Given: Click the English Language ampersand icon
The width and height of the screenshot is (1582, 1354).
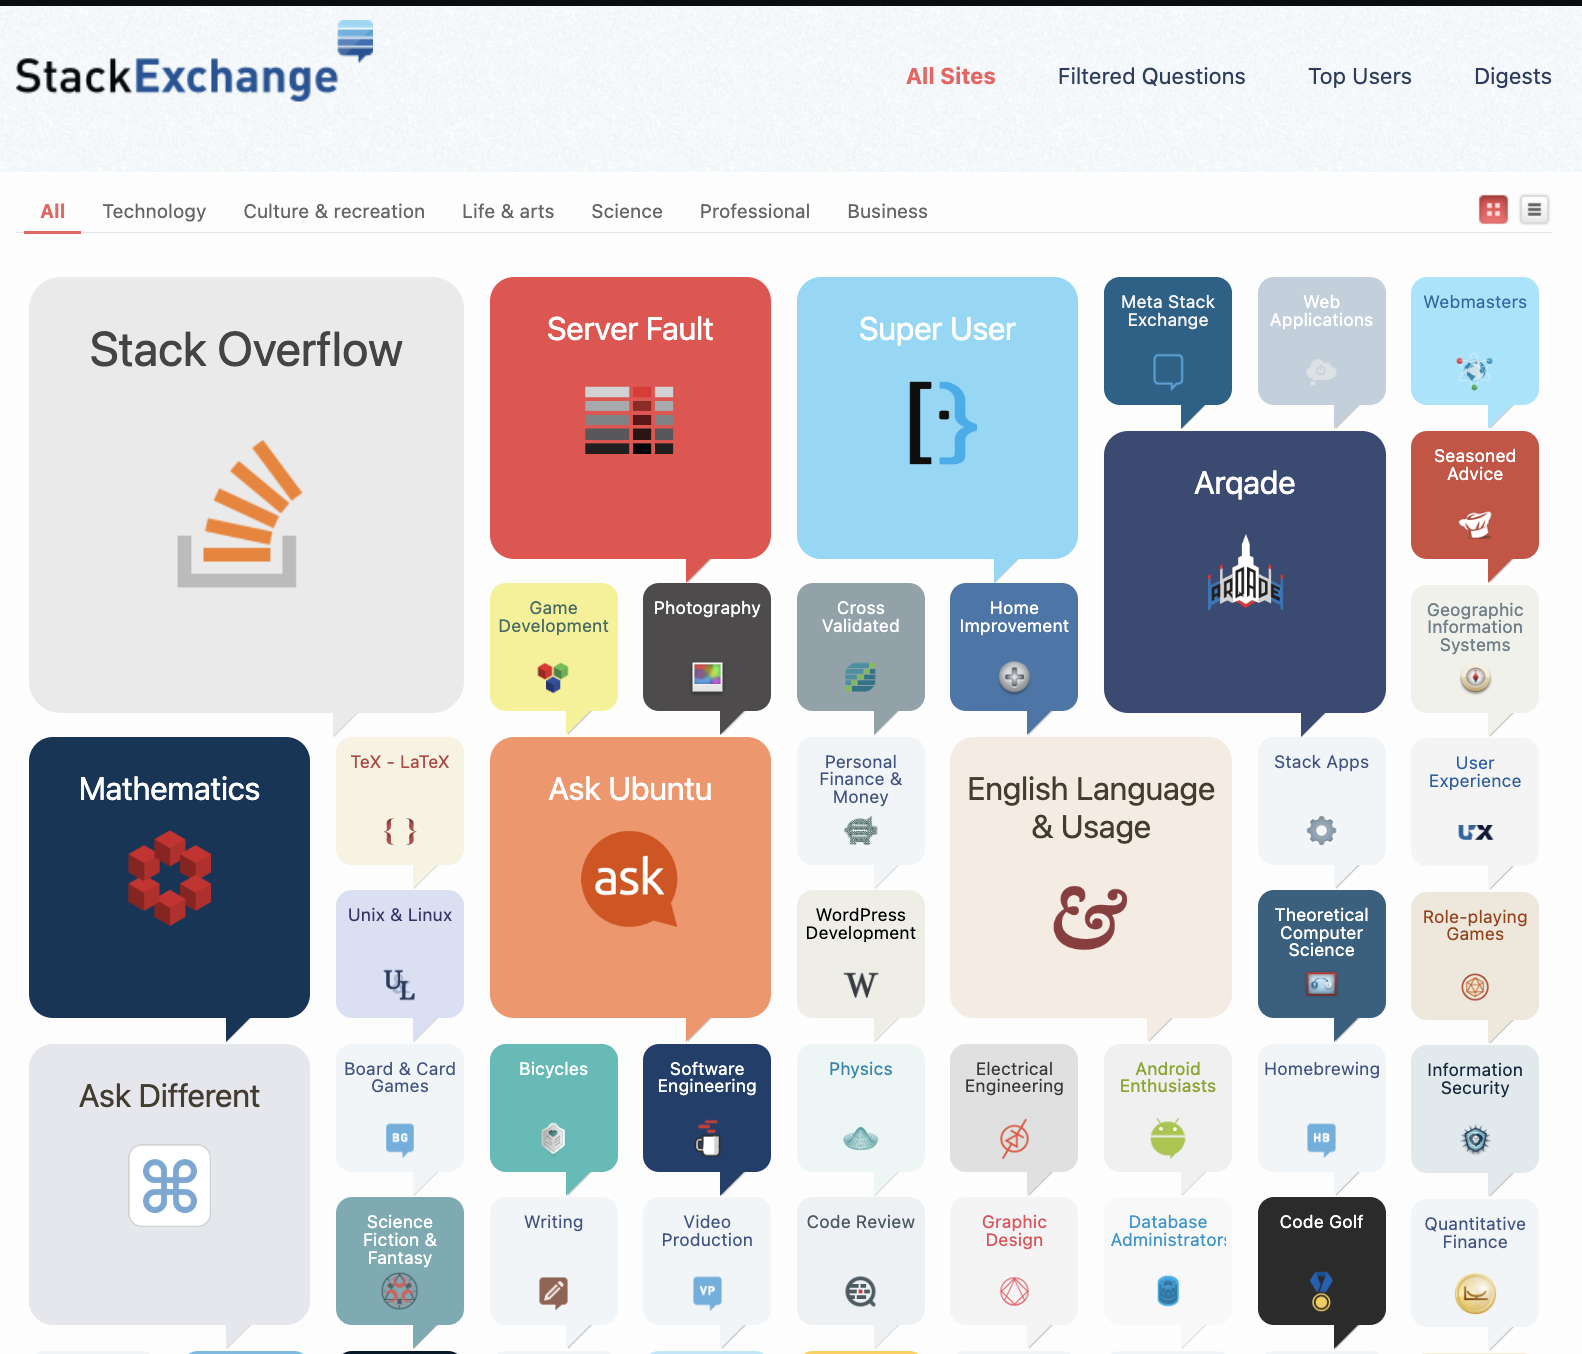Looking at the screenshot, I should click(1090, 917).
